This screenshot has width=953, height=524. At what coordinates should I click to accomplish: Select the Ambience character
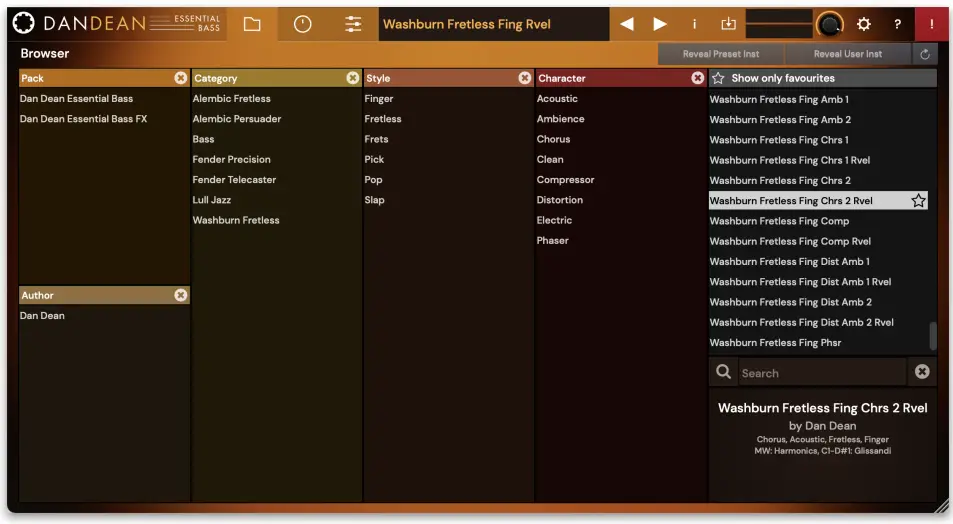(560, 119)
